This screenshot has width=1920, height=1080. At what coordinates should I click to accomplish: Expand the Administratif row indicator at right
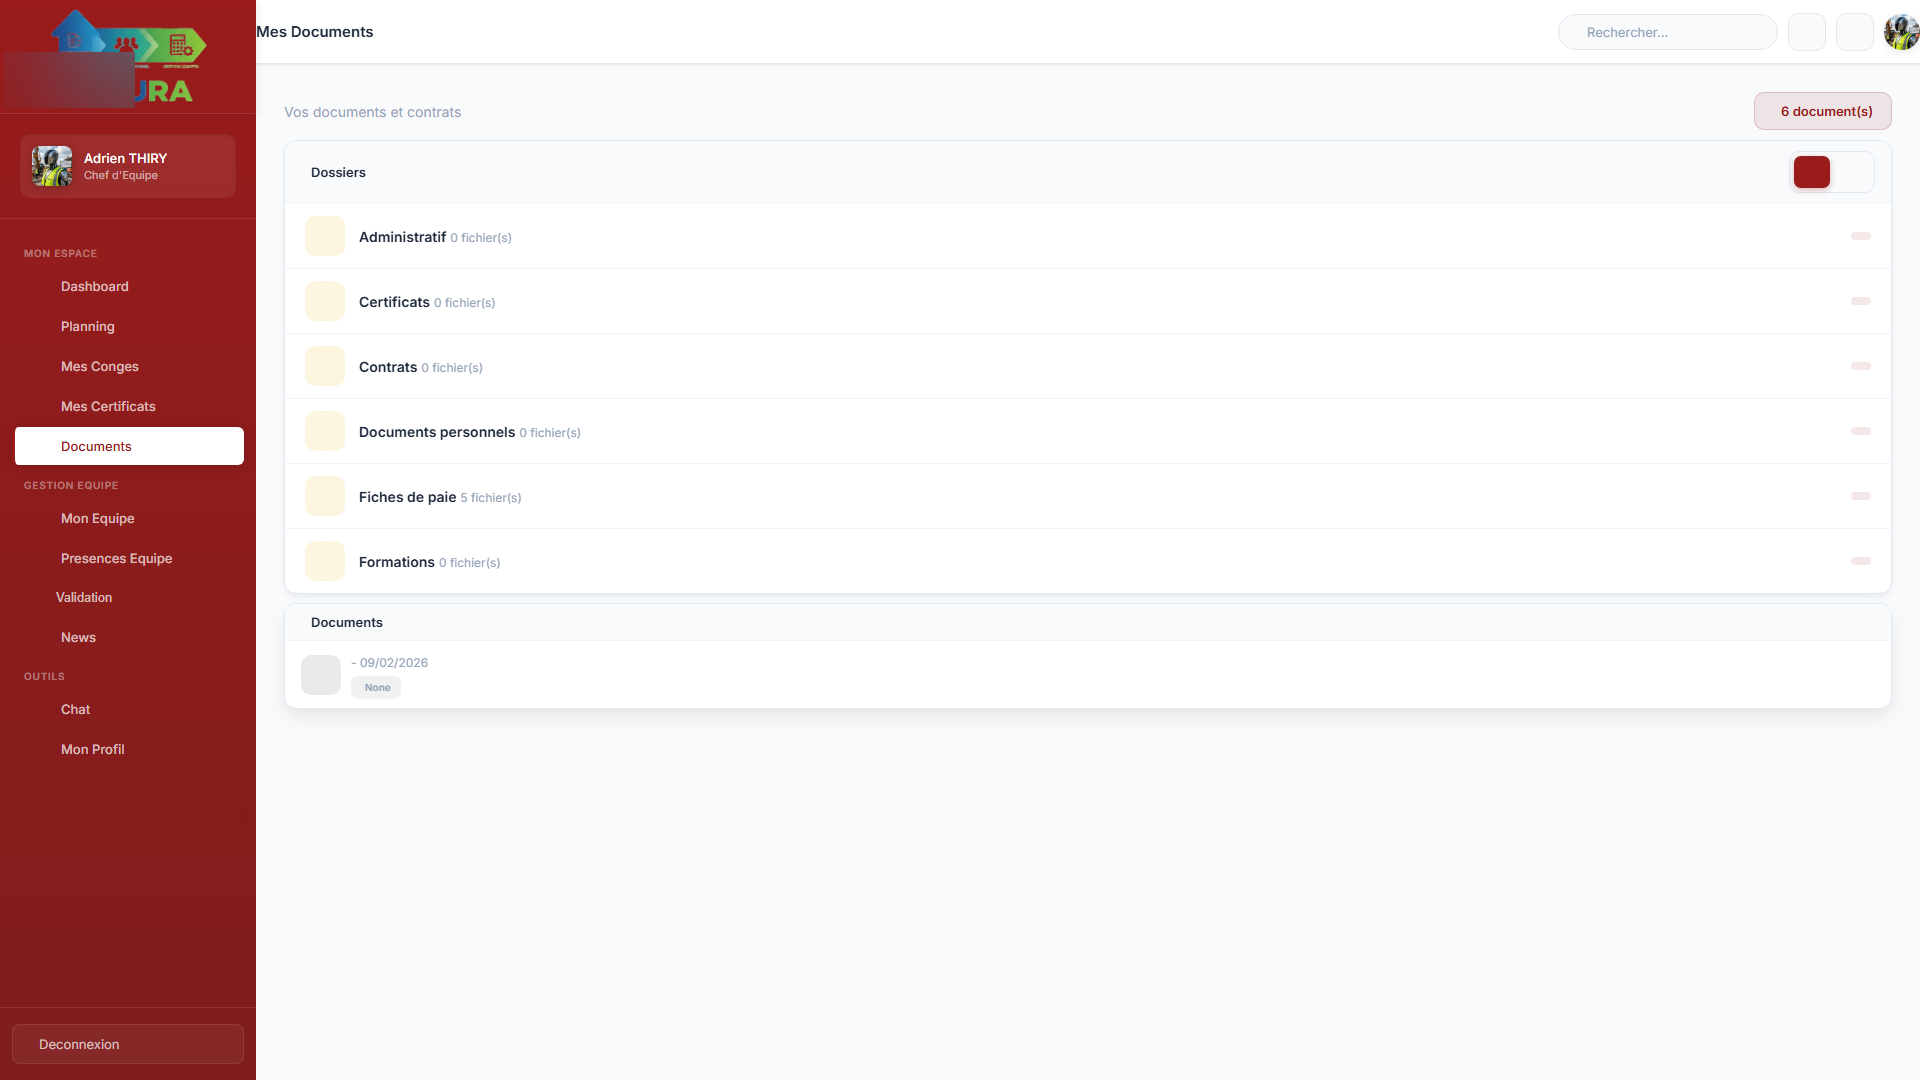[1860, 236]
